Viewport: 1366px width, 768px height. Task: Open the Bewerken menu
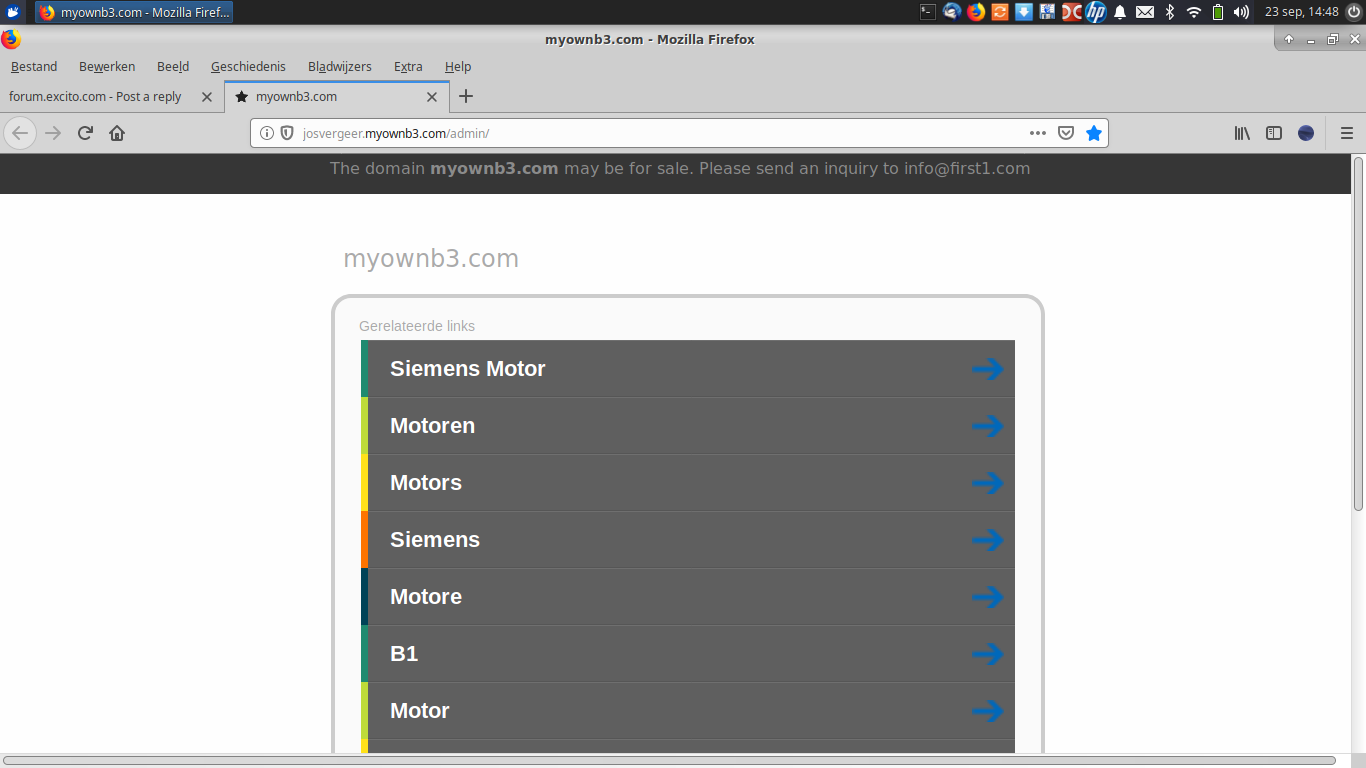click(107, 67)
